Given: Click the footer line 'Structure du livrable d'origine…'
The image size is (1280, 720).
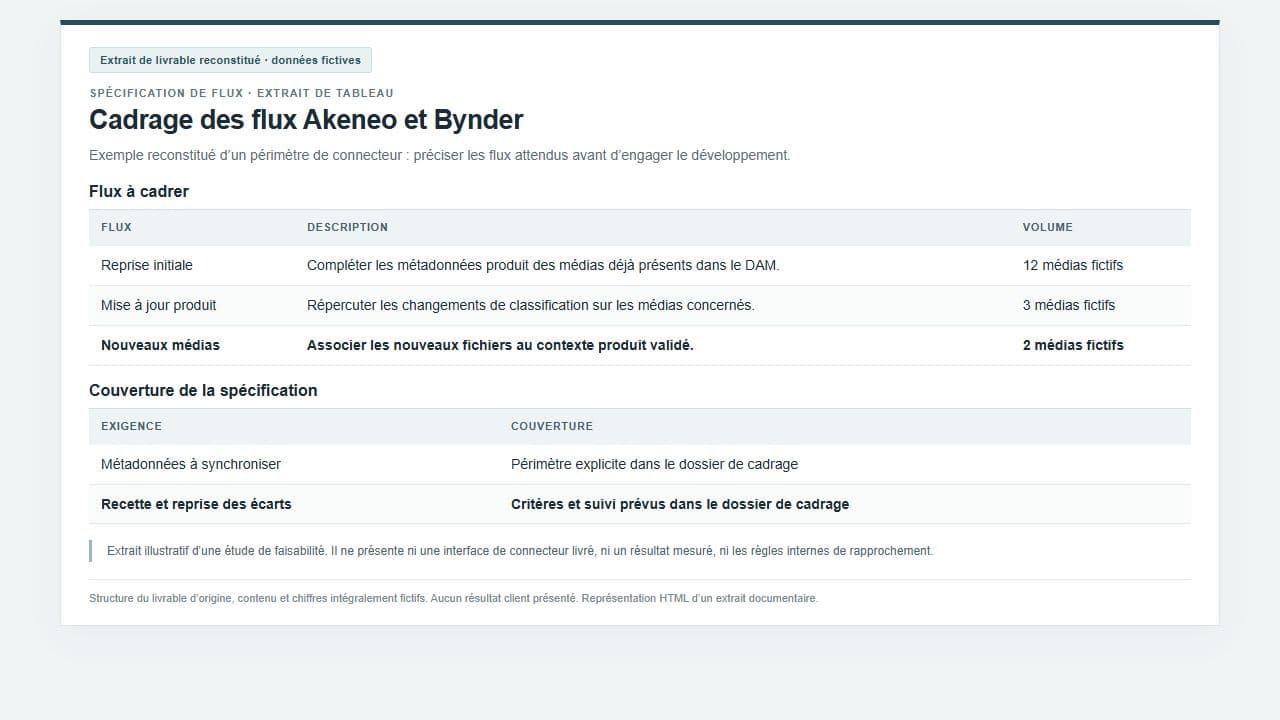Looking at the screenshot, I should point(453,598).
